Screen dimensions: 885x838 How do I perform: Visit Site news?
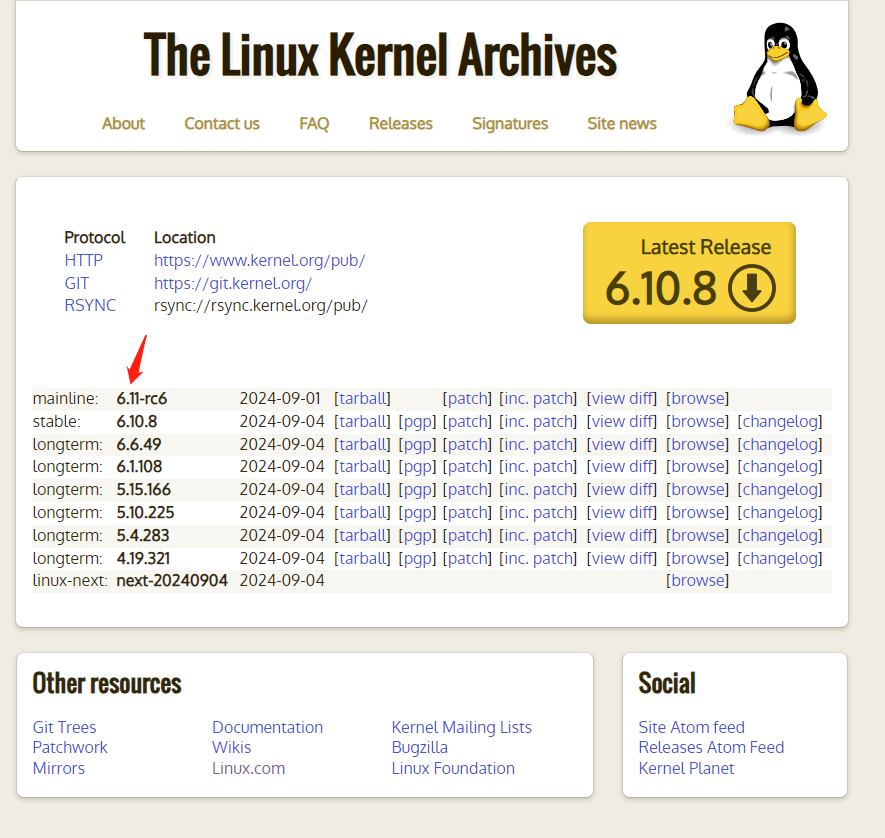pyautogui.click(x=621, y=124)
